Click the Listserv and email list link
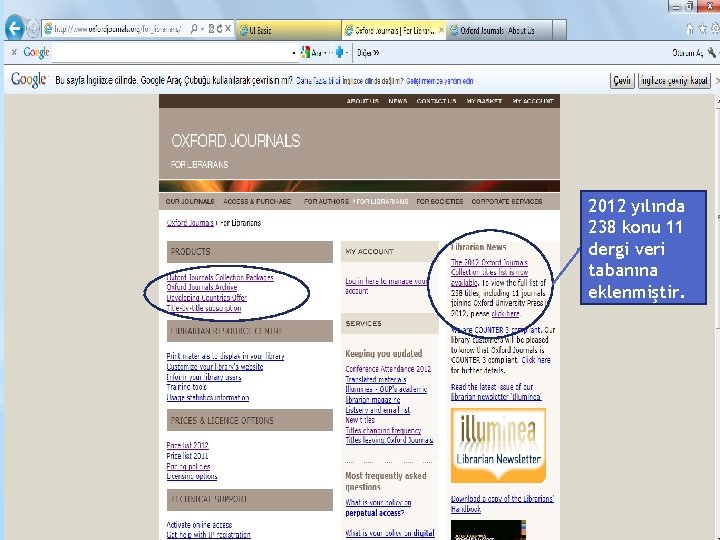 pyautogui.click(x=377, y=410)
